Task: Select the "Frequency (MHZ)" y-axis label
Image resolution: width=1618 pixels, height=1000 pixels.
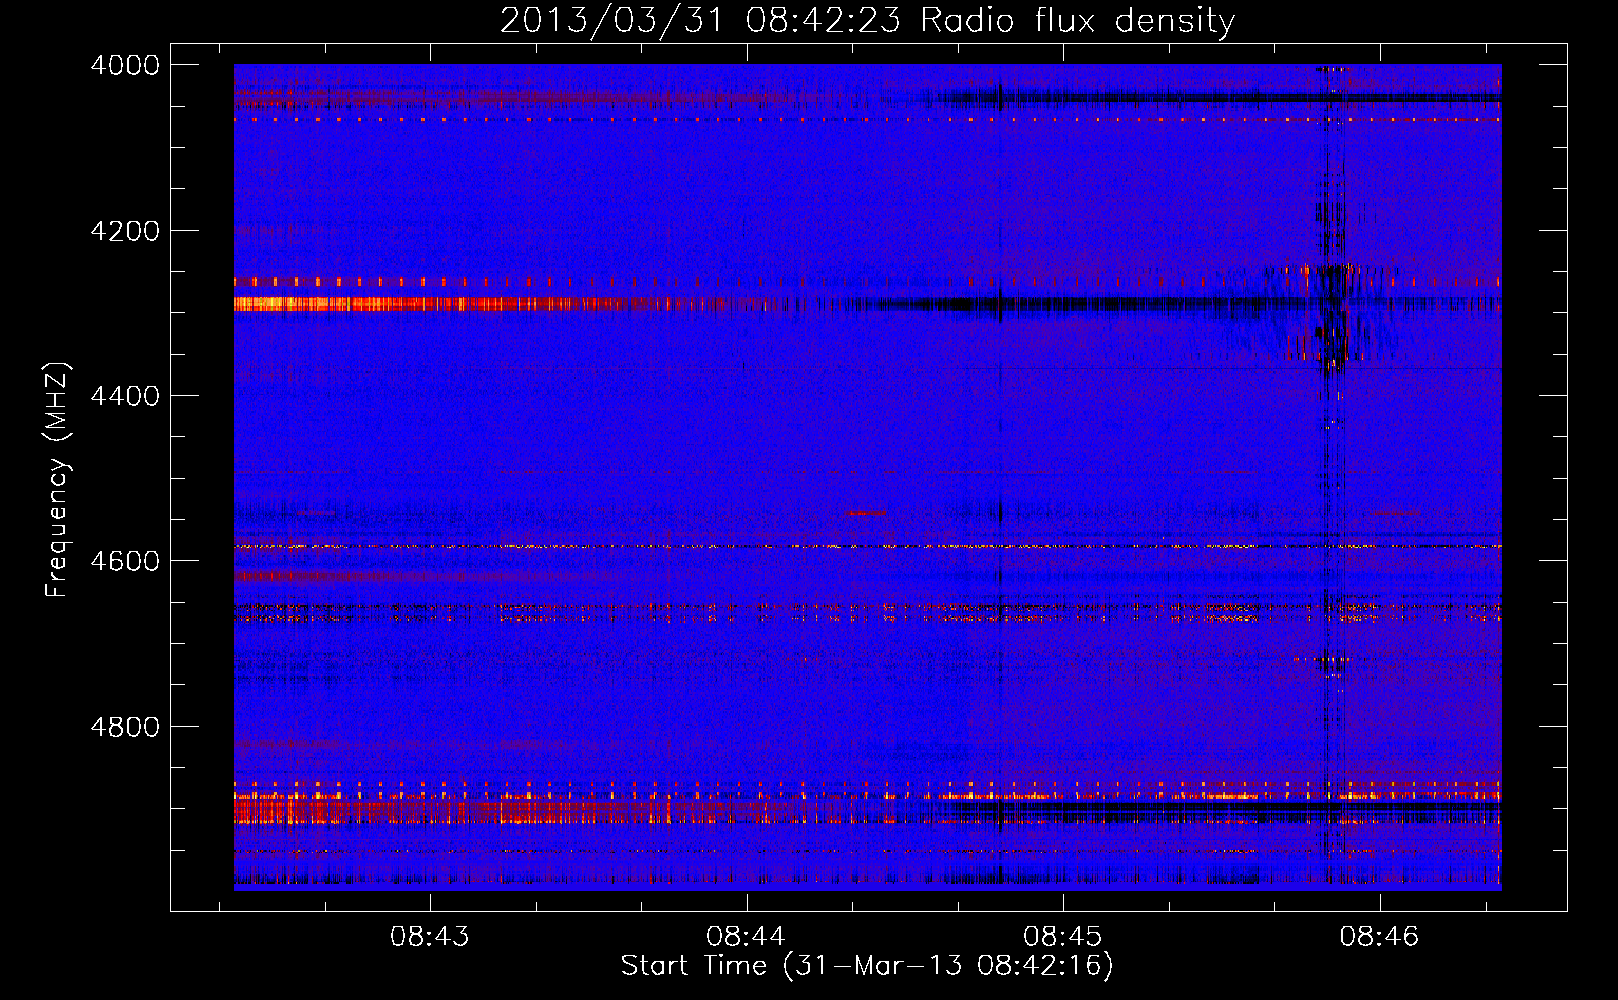Action: click(57, 480)
